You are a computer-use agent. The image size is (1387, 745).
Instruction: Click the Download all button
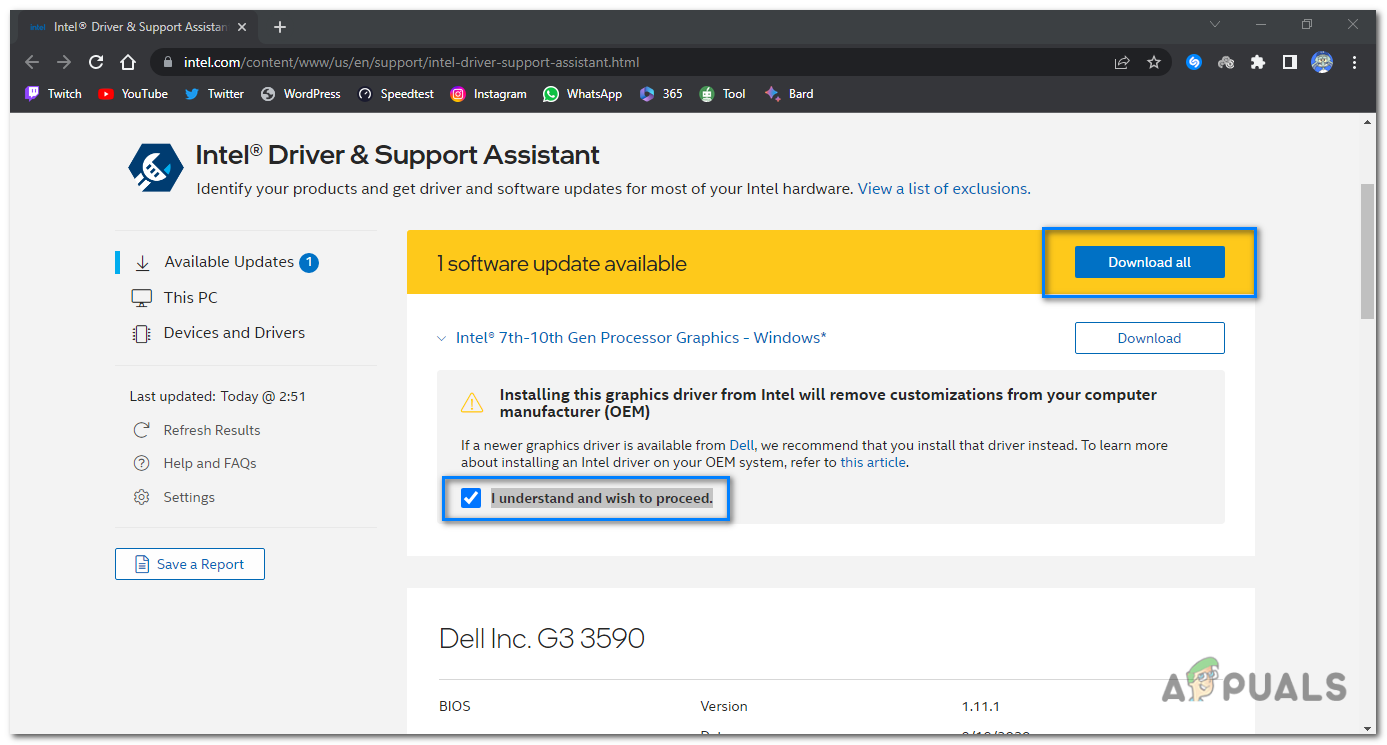coord(1149,262)
